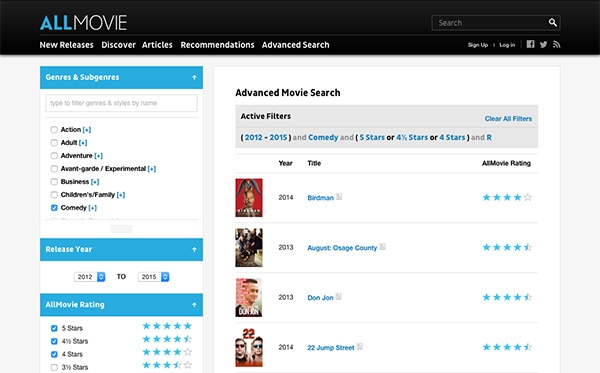Expand Adult subgenres [+]
600x373 pixels.
(83, 143)
